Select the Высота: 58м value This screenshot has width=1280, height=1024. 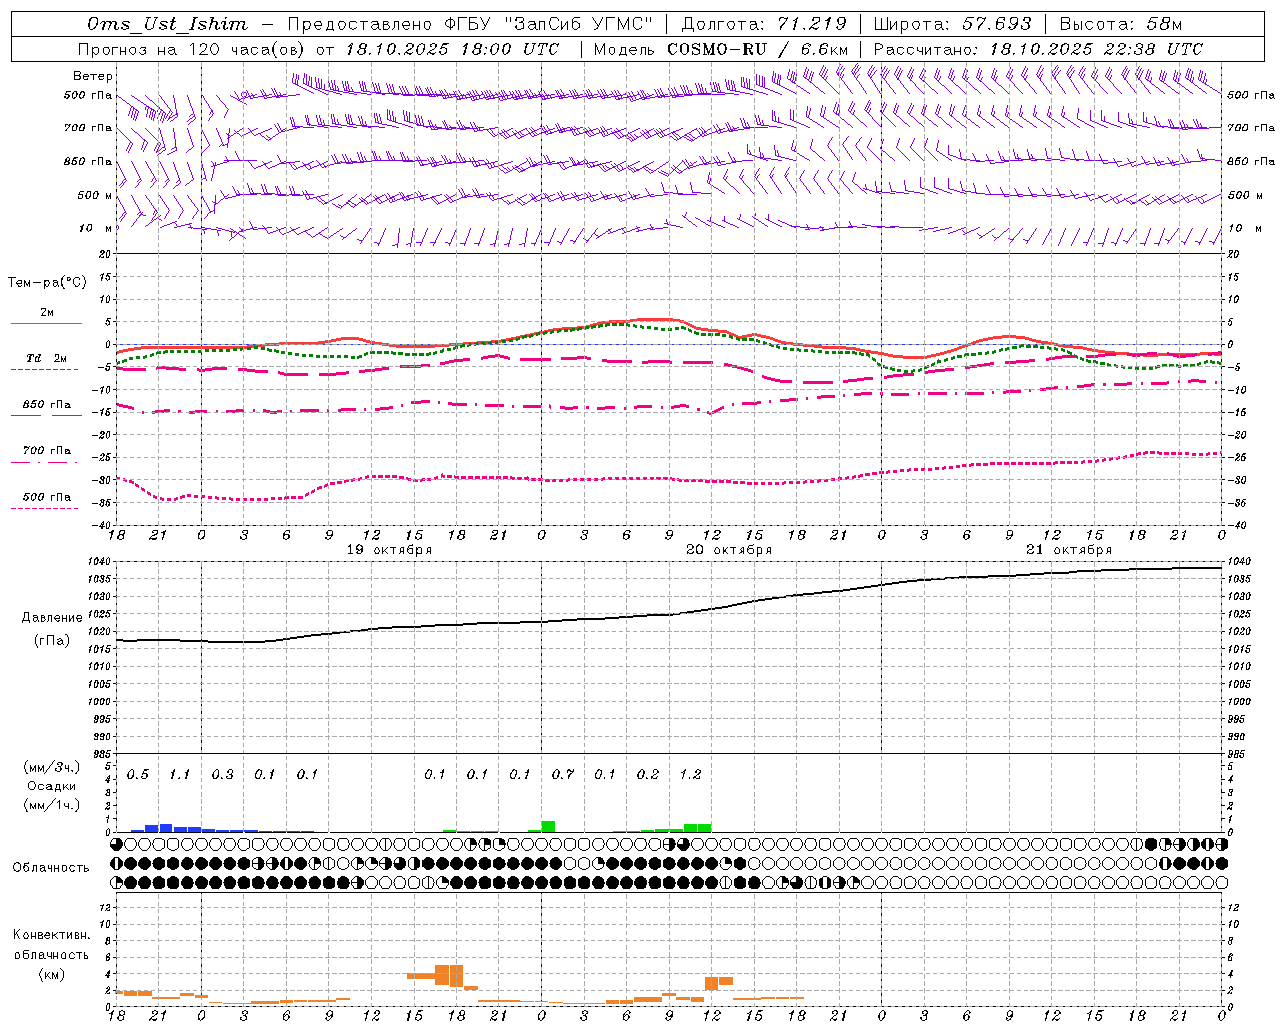tap(1121, 24)
